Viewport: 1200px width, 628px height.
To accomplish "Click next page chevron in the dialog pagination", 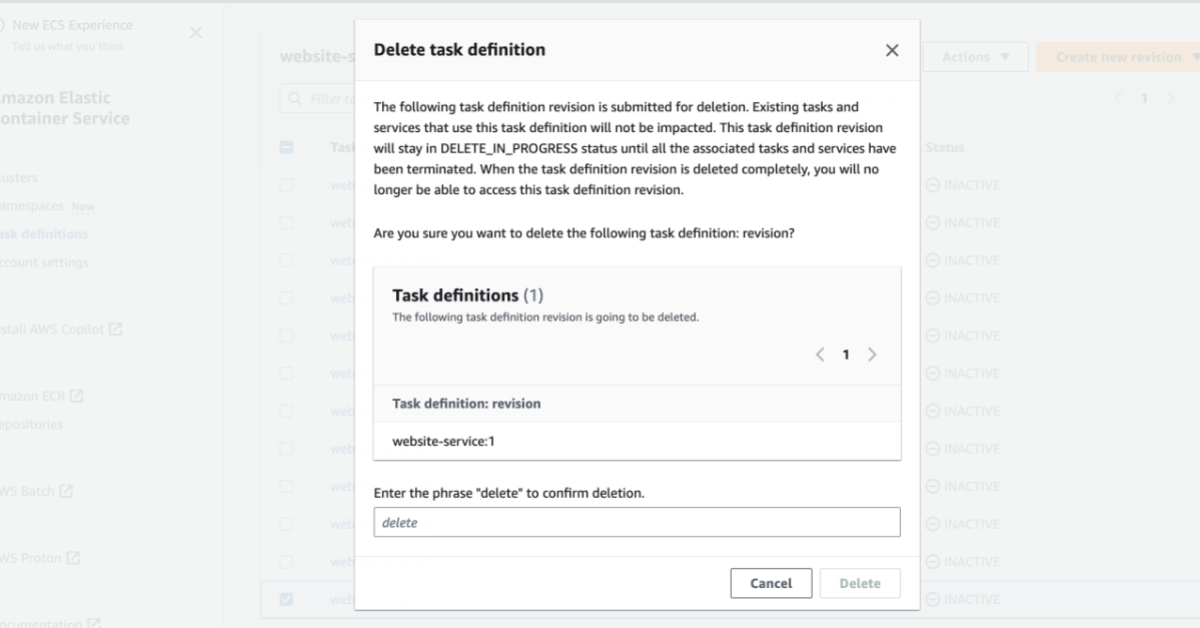I will (871, 354).
